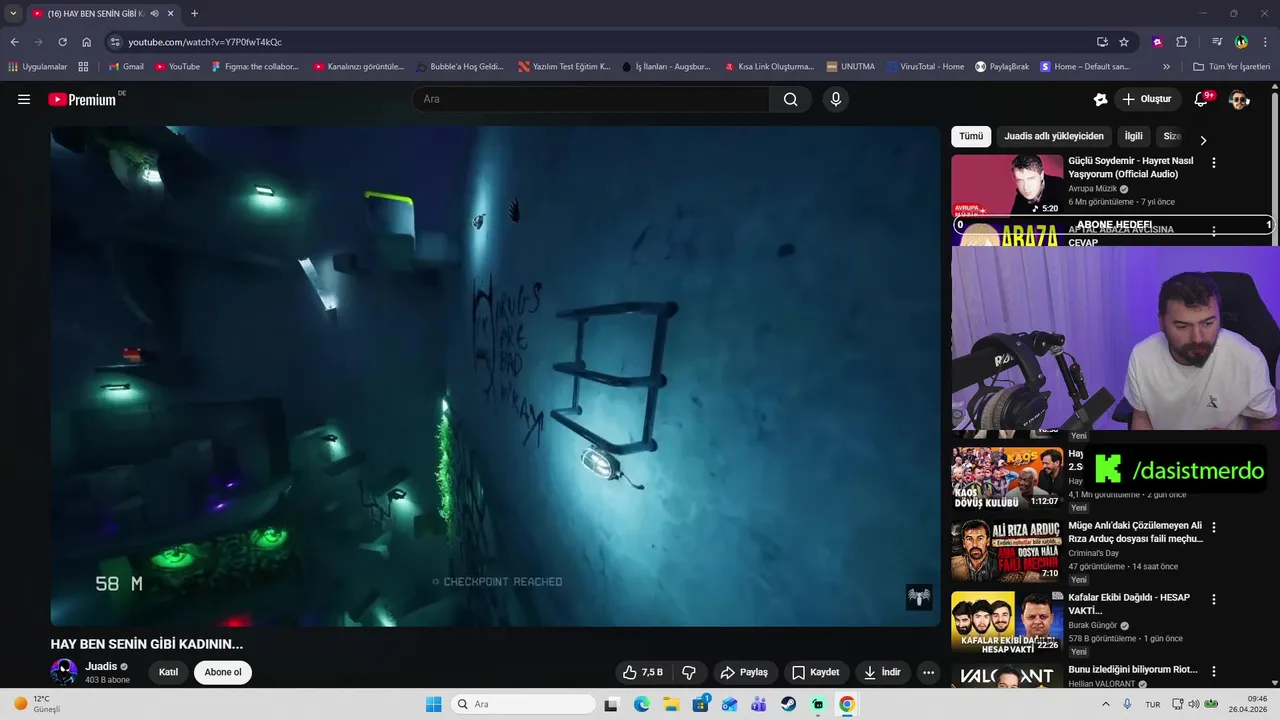Open Task View on taskbar
Viewport: 1280px width, 720px height.
tap(611, 704)
